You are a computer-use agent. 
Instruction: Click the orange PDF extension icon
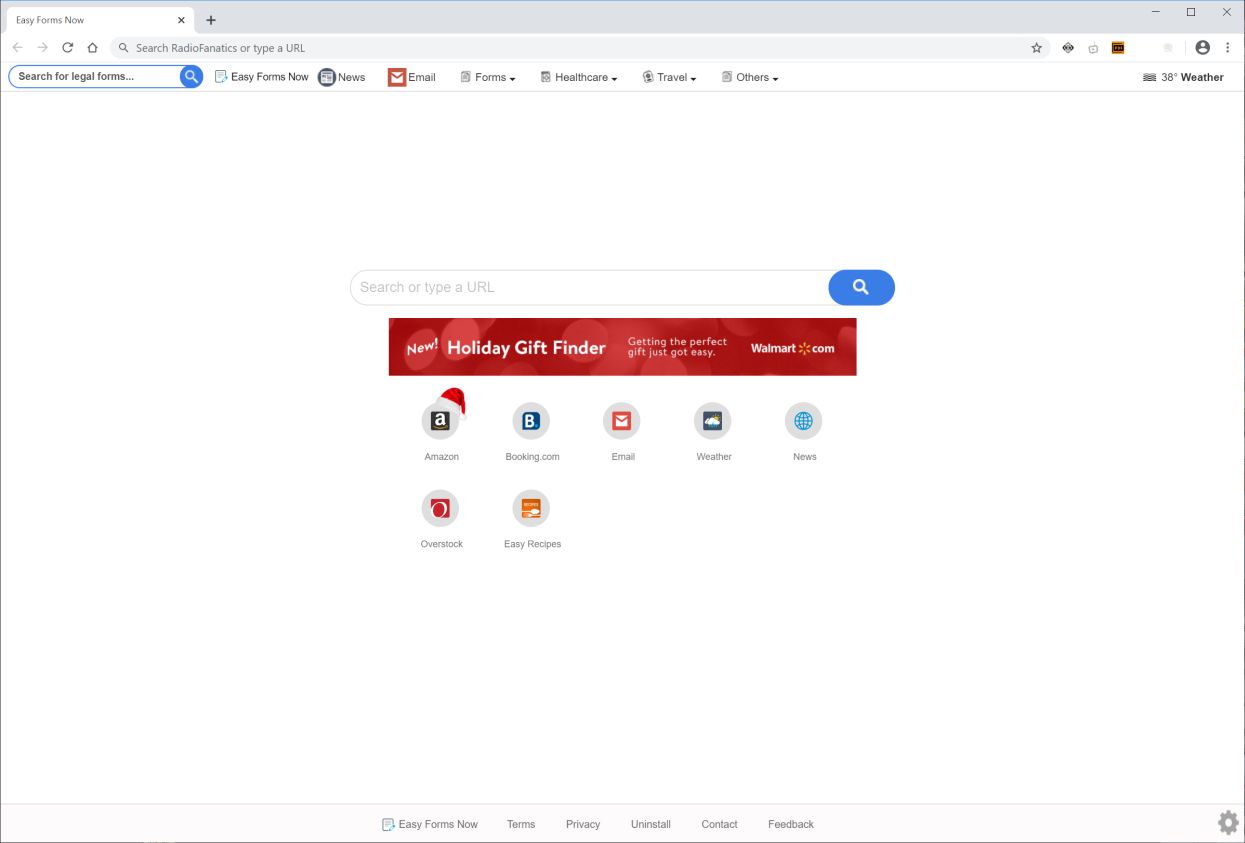pos(1118,48)
